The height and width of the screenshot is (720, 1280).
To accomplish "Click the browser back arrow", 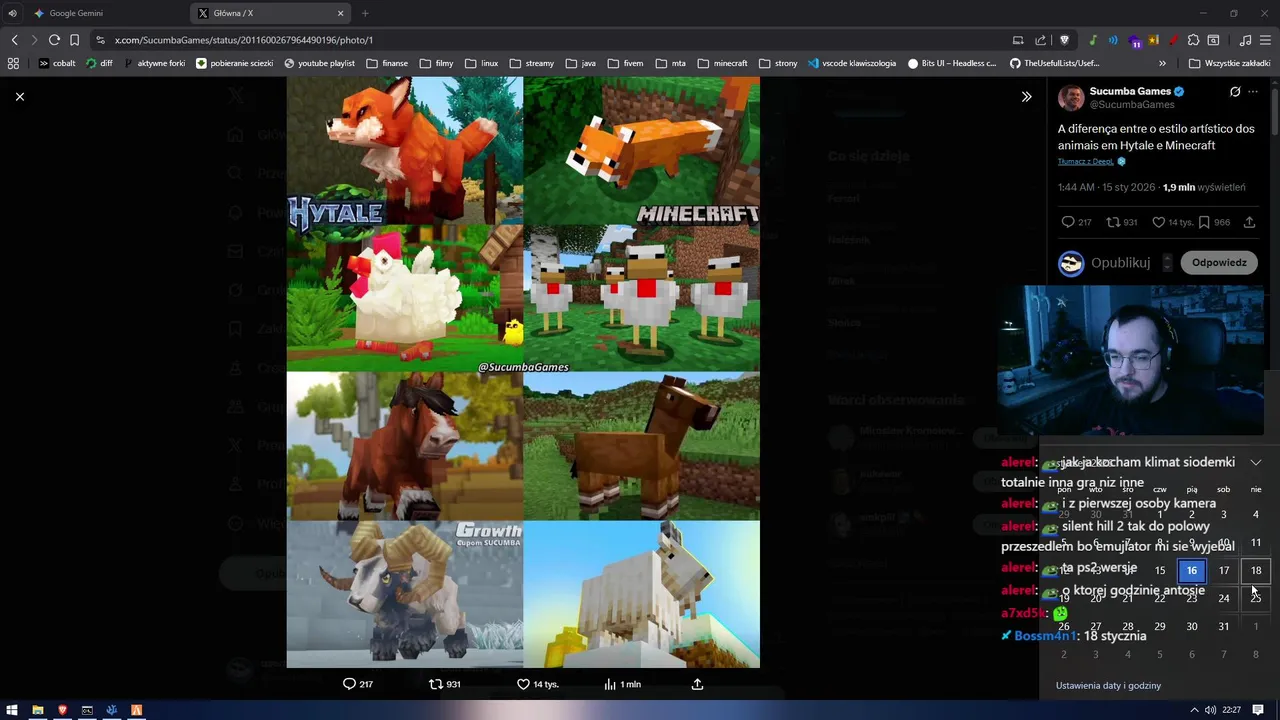I will 14,40.
